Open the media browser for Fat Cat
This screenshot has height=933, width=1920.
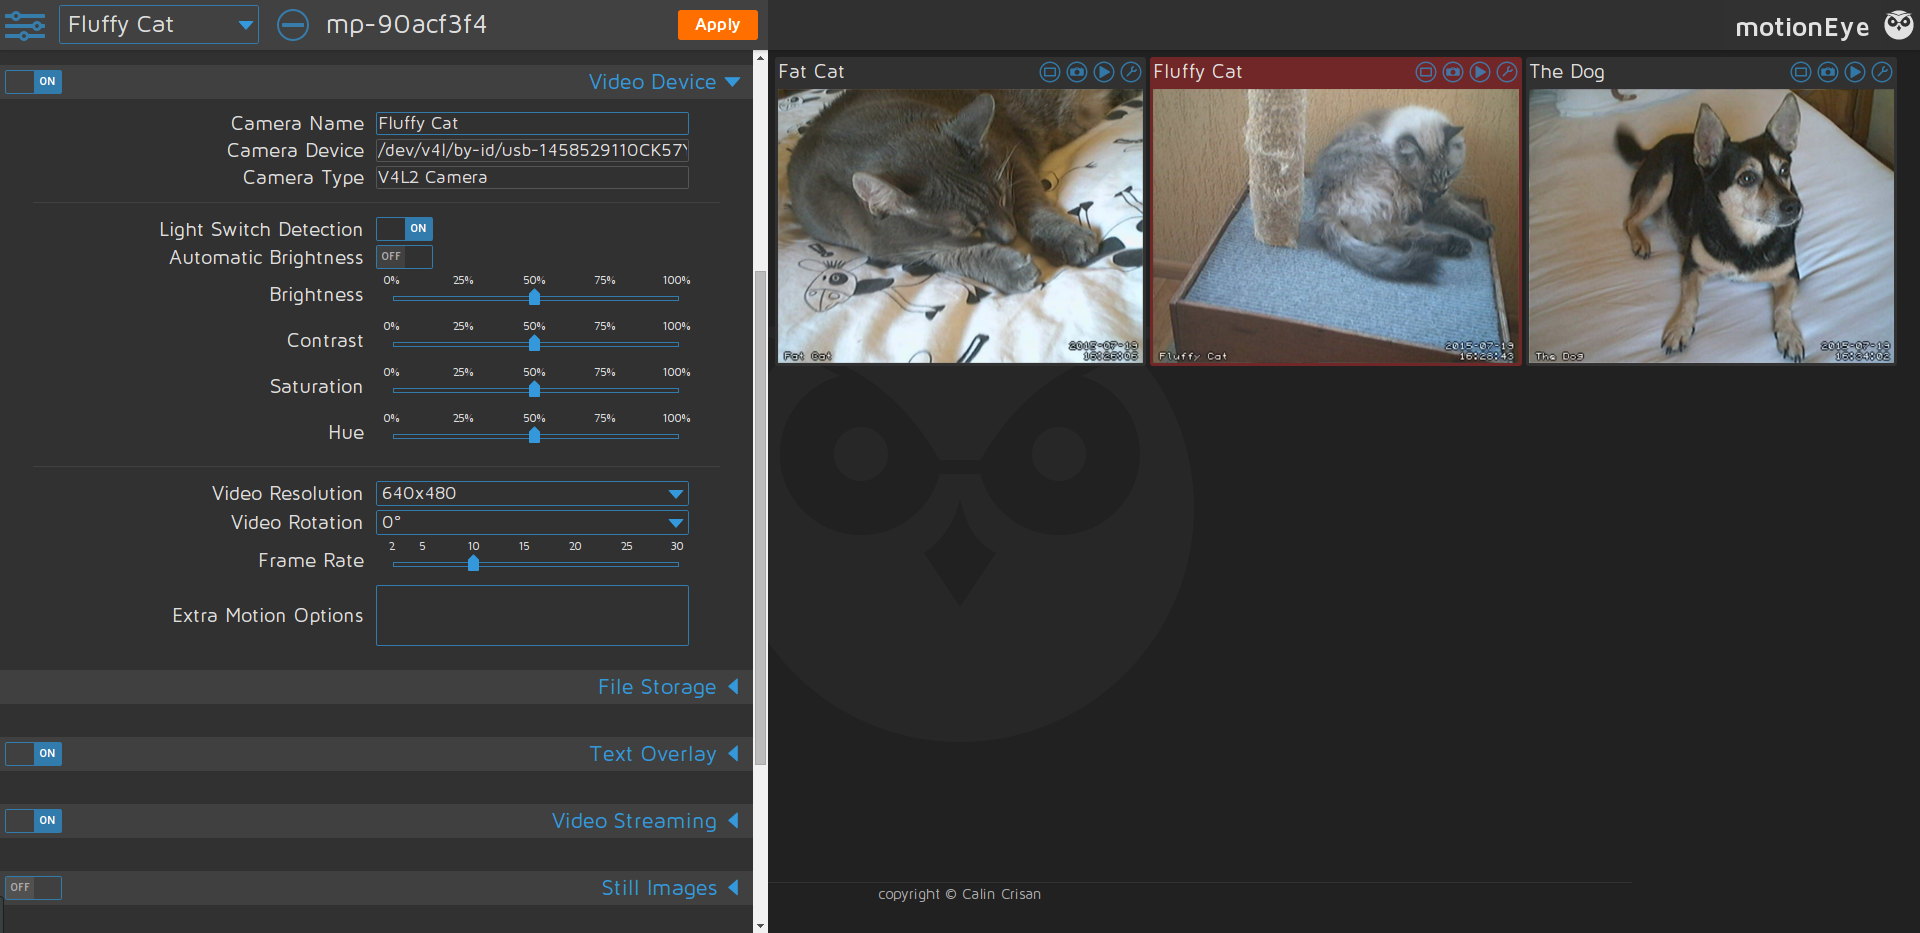click(1104, 71)
